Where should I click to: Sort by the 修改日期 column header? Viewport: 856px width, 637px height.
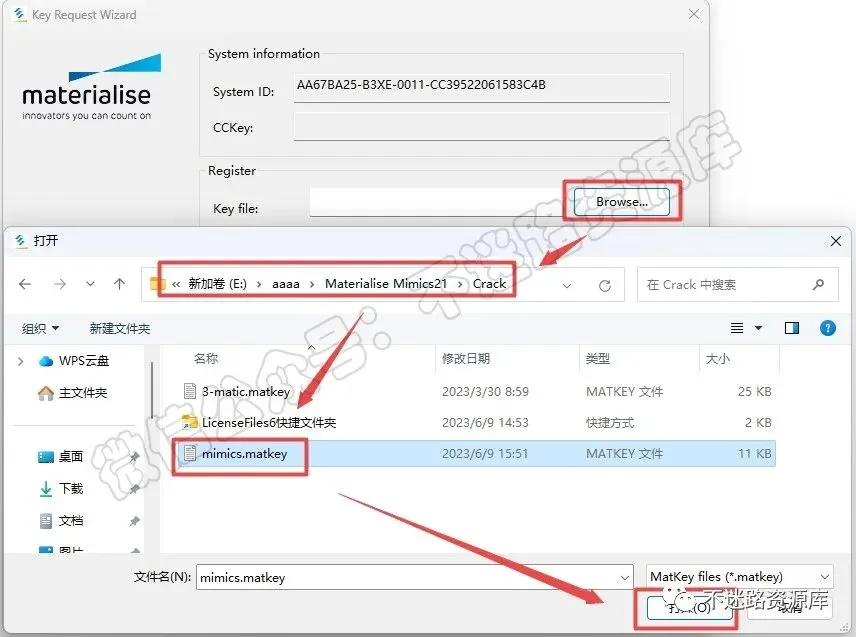466,359
